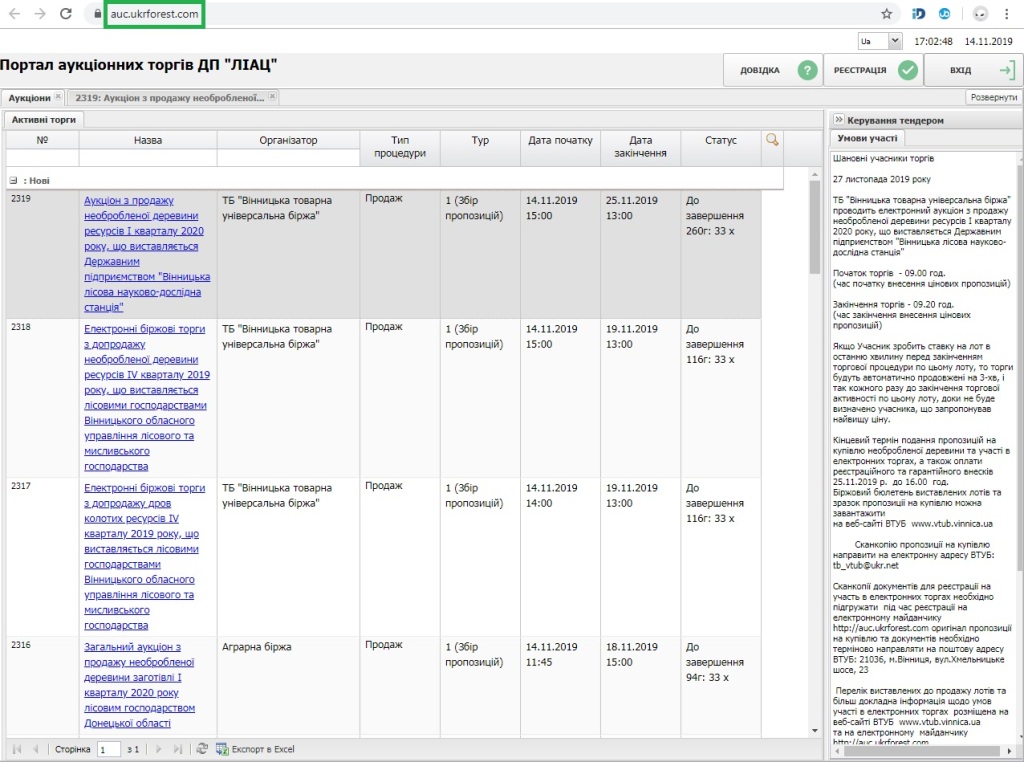Bookmark this page with the star icon

886,14
